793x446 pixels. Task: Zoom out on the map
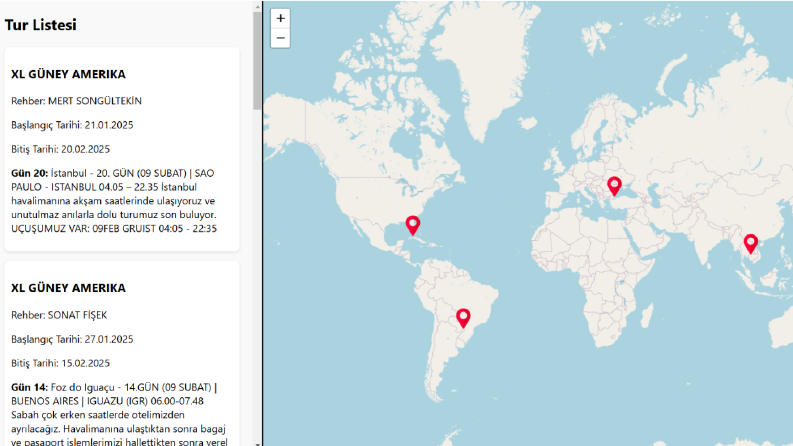280,38
